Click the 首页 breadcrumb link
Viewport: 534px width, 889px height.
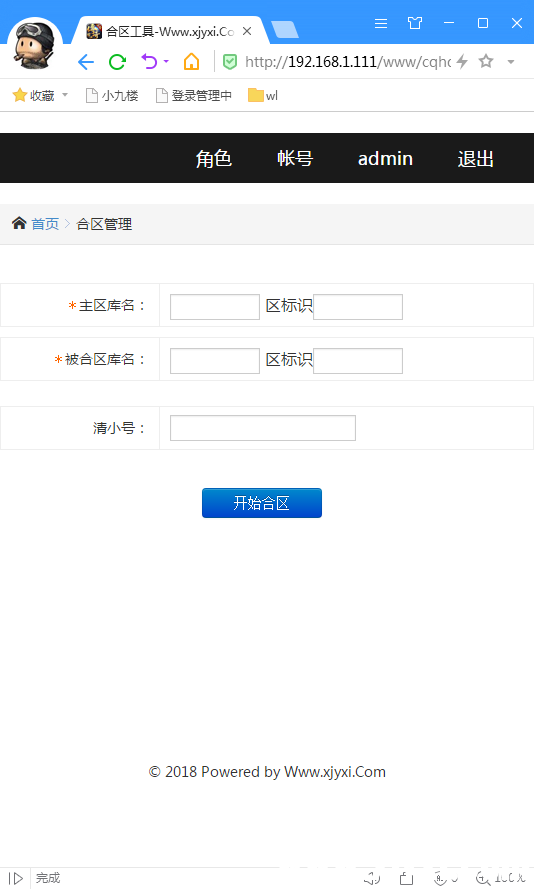pos(45,224)
